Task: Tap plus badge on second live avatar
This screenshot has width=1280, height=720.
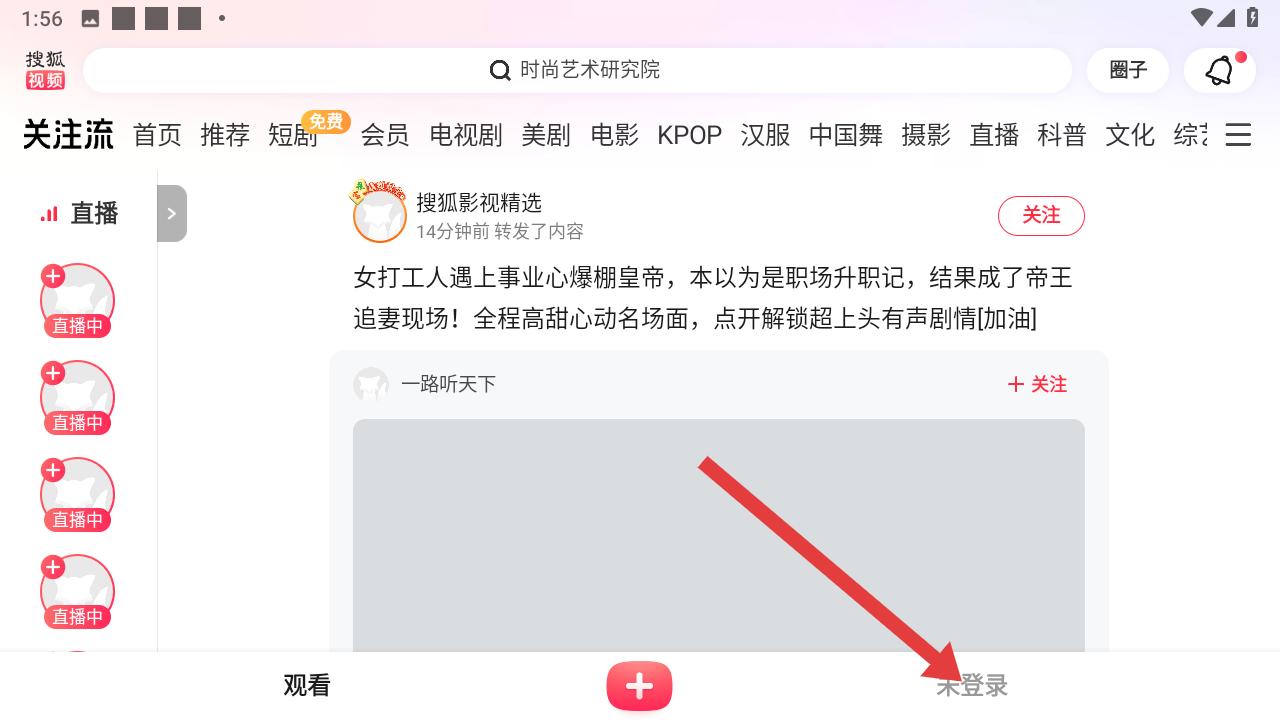Action: click(x=53, y=373)
